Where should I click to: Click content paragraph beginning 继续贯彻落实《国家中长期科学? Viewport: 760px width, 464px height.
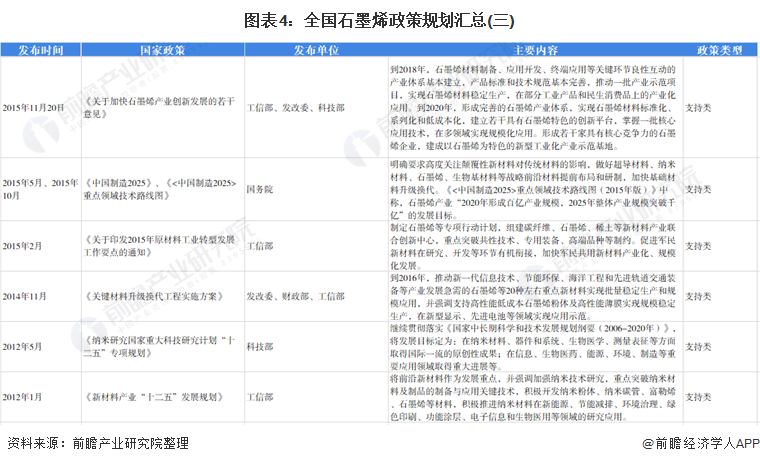point(533,347)
